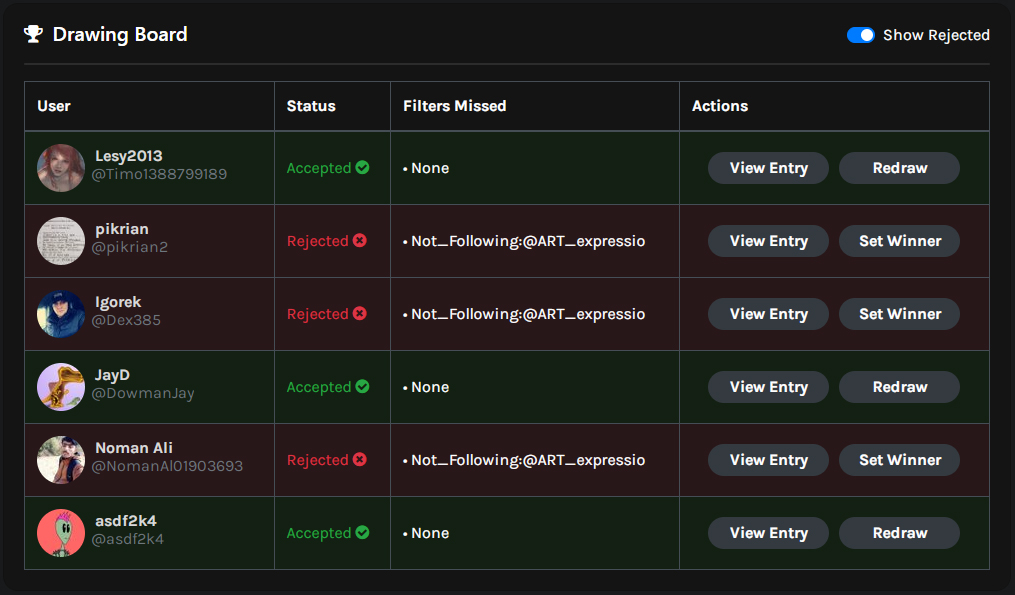Redraw asdf2k4's winning slot
Image resolution: width=1015 pixels, height=595 pixels.
(x=899, y=533)
